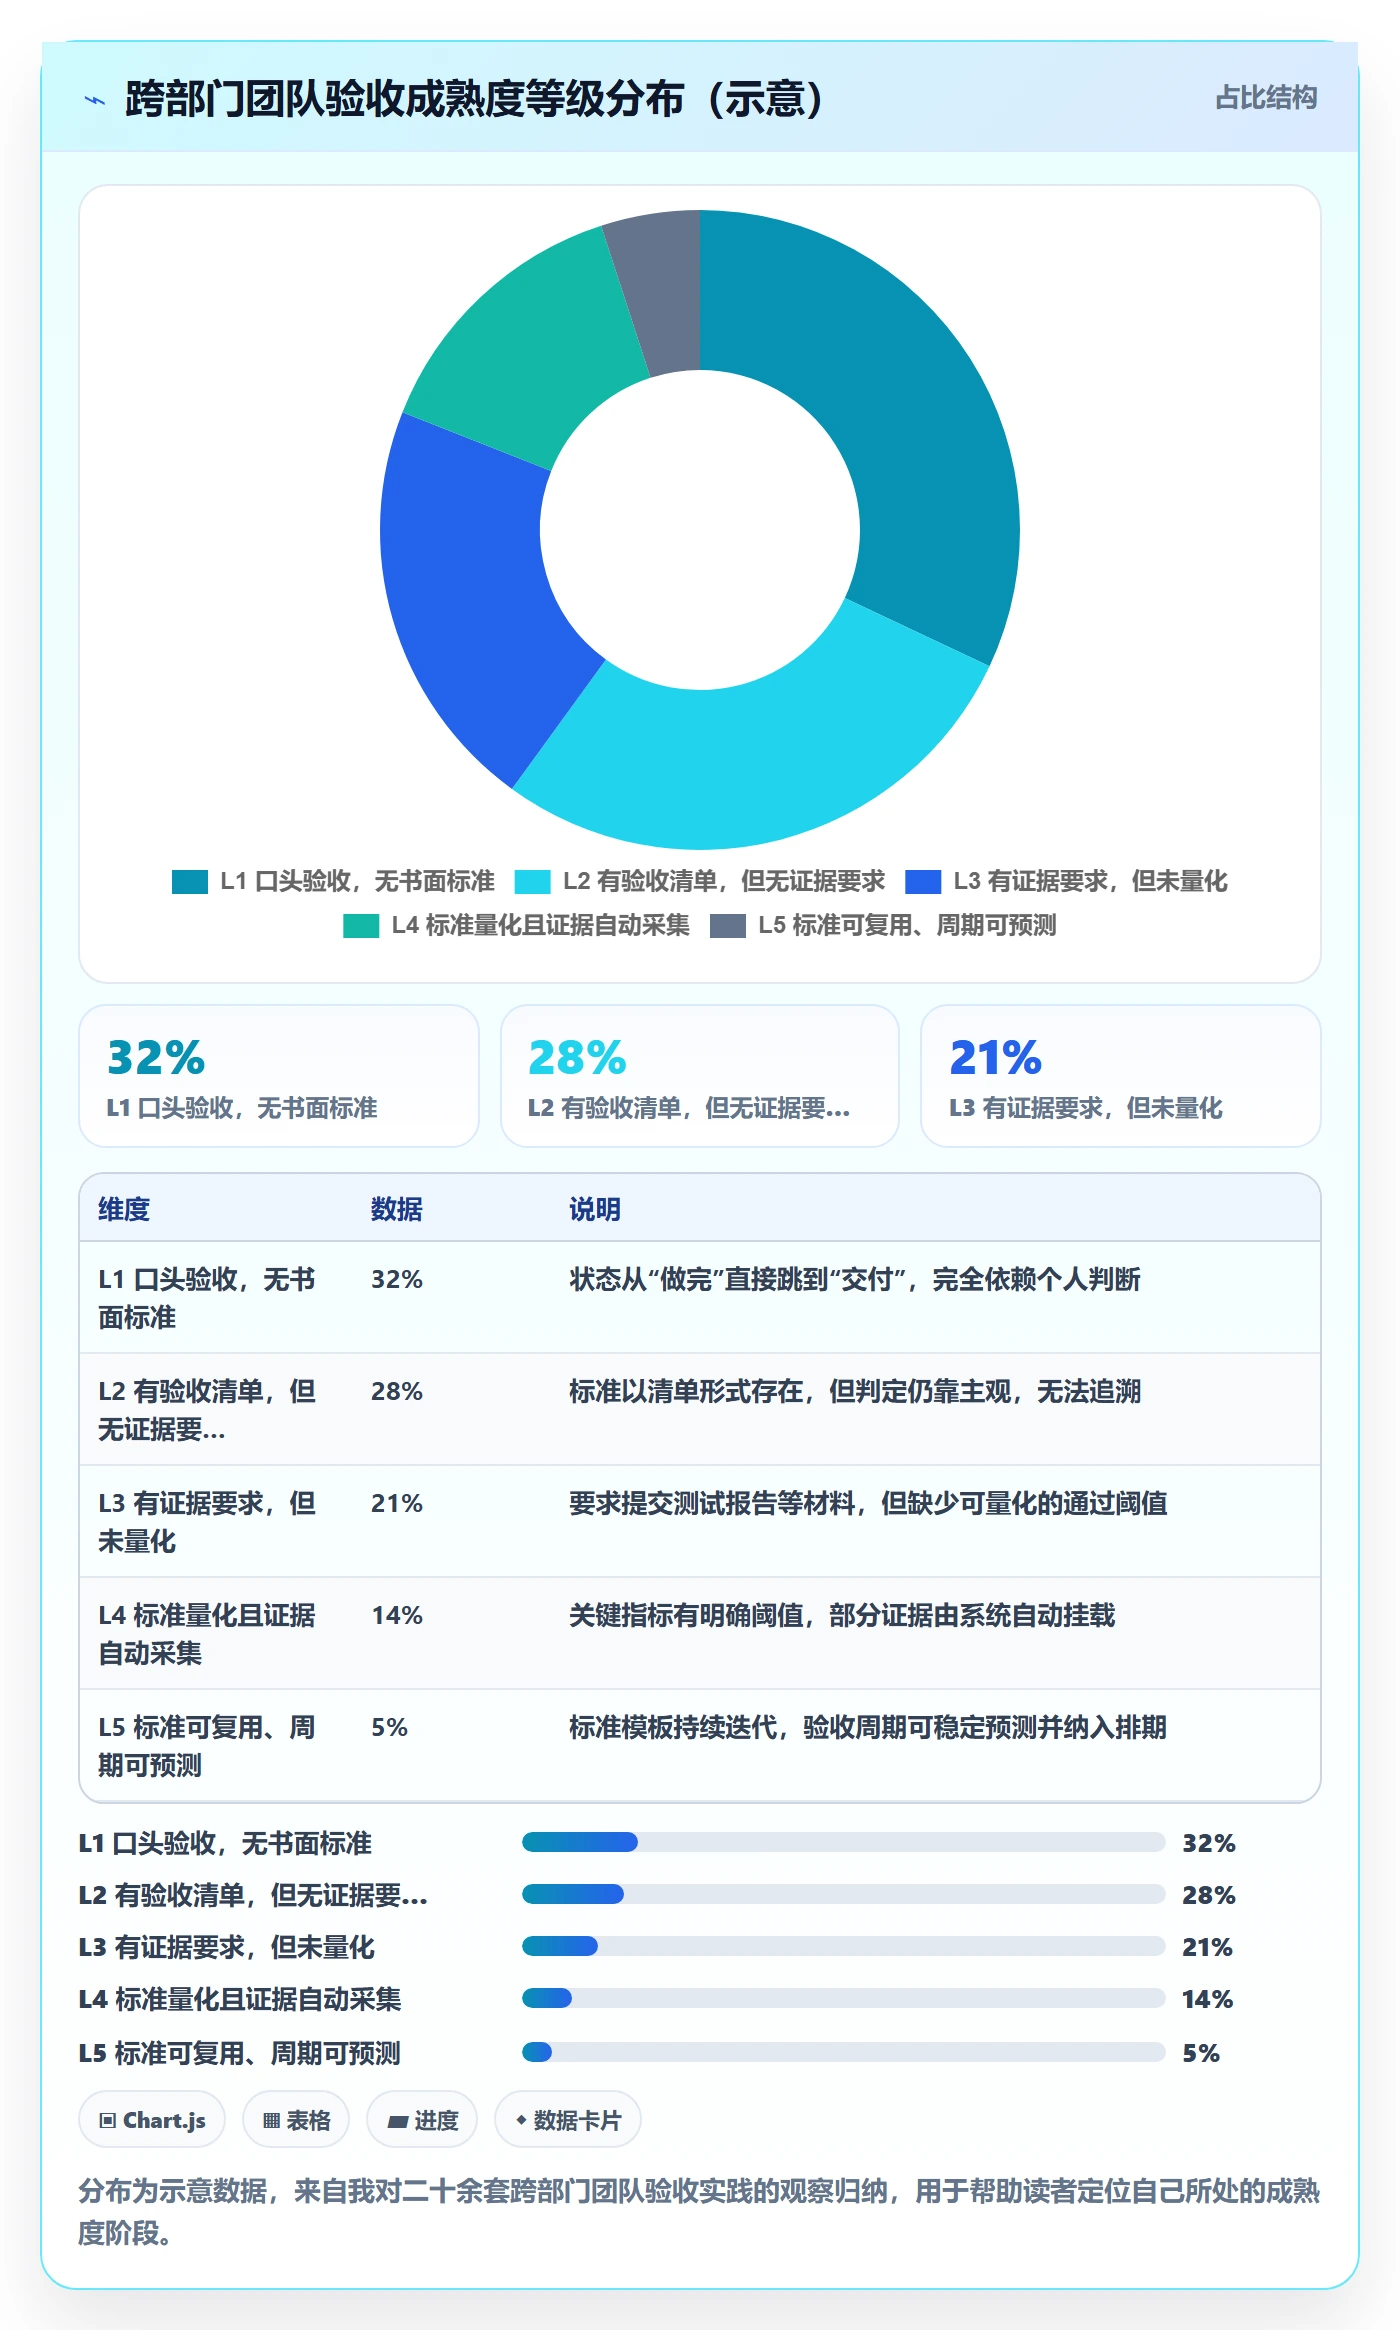Screen dimensions: 1400x2330
Task: Click table cell 状态从“做完”直接跳到“交付”
Action: tap(854, 1280)
